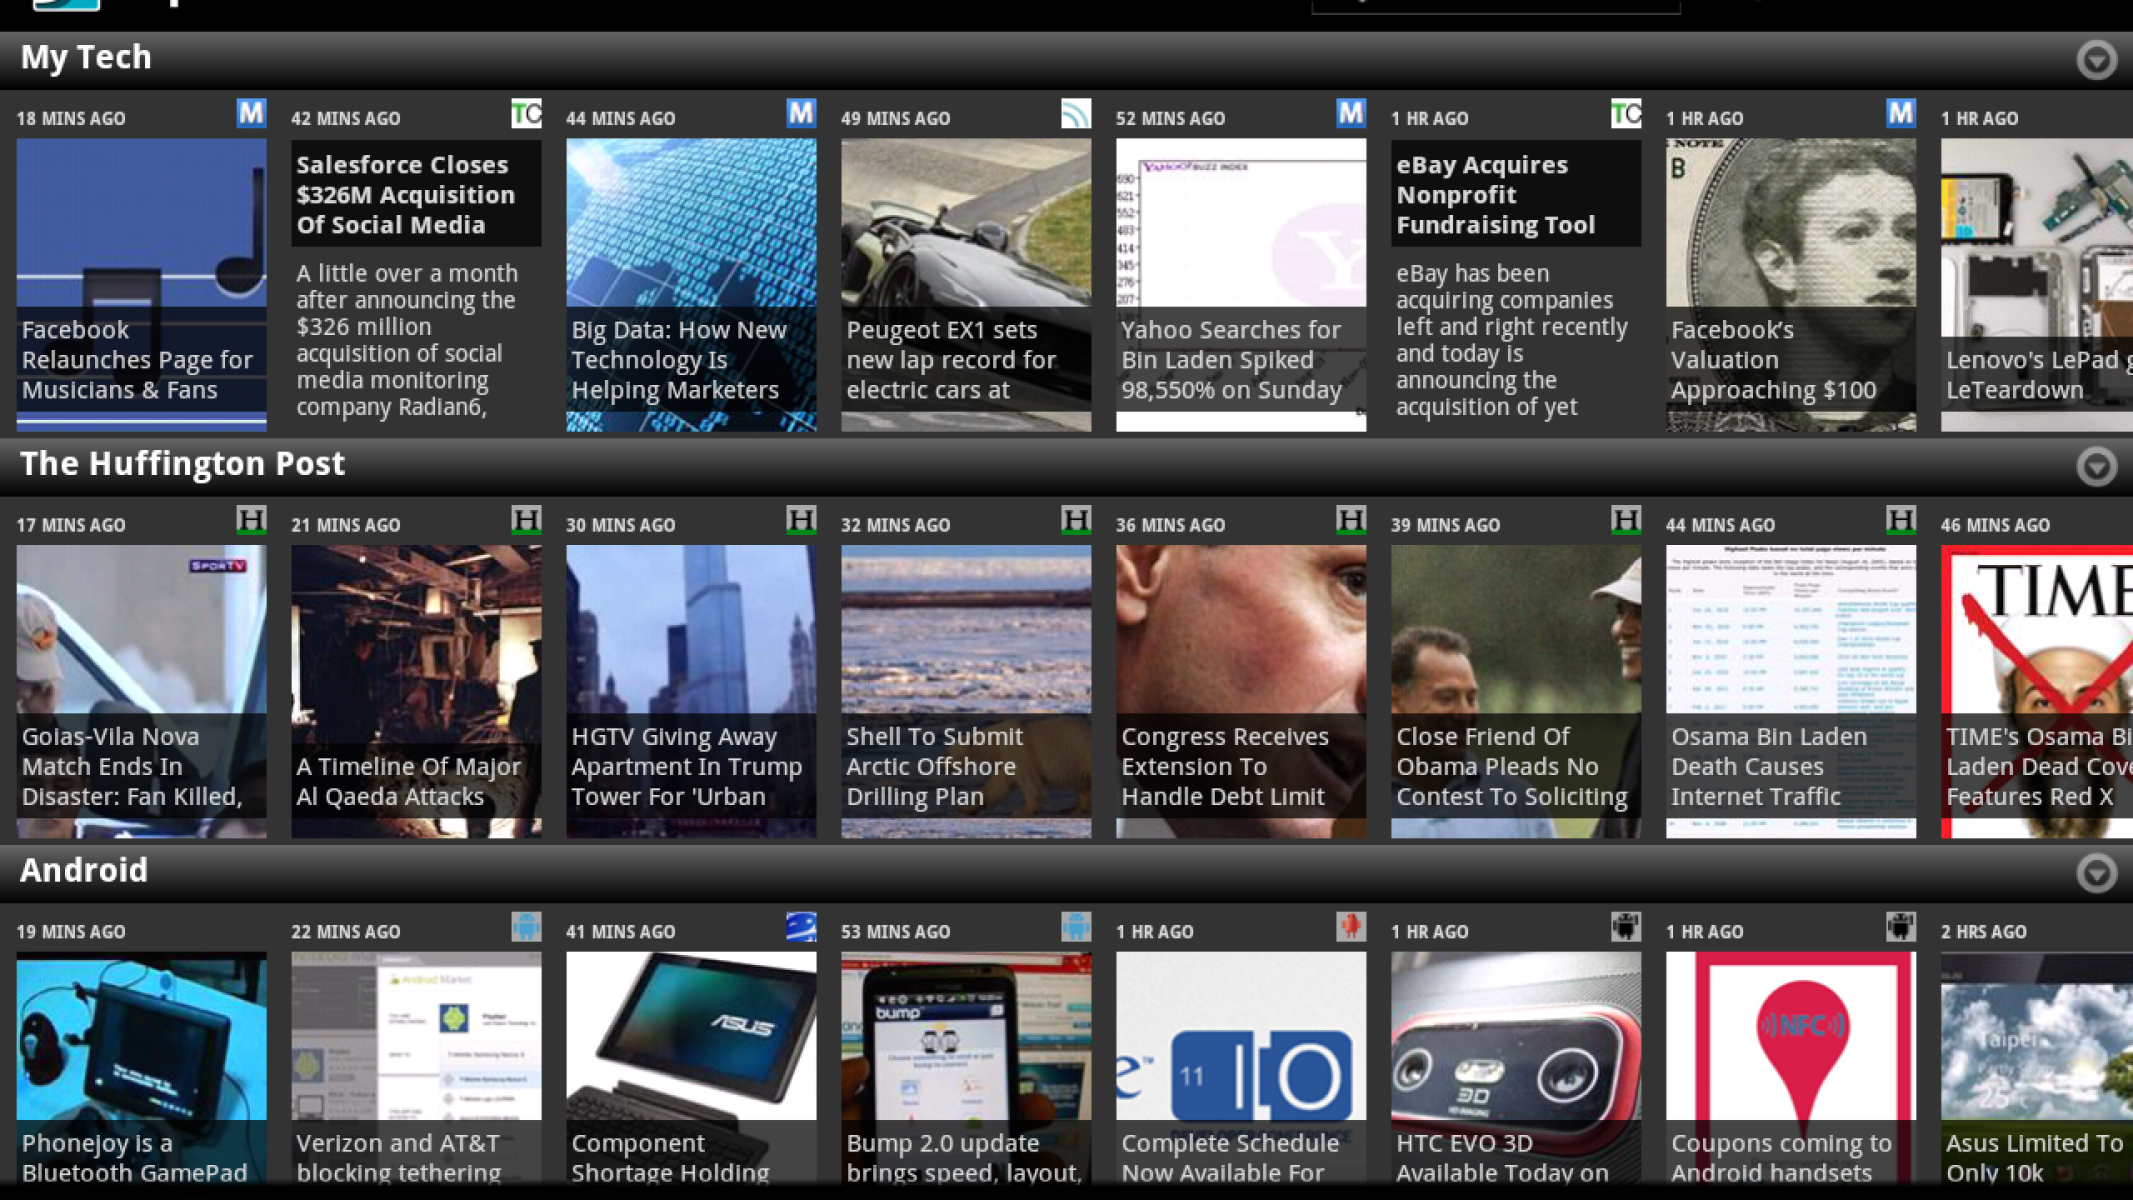This screenshot has height=1200, width=2133.
Task: Open The Huffington Post section dropdown arrow
Action: click(2096, 466)
